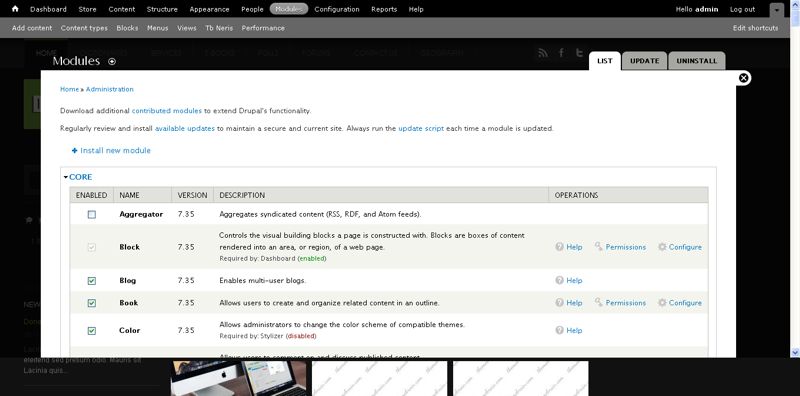Click the Permissions key icon in Block row
The image size is (800, 396).
pyautogui.click(x=598, y=246)
